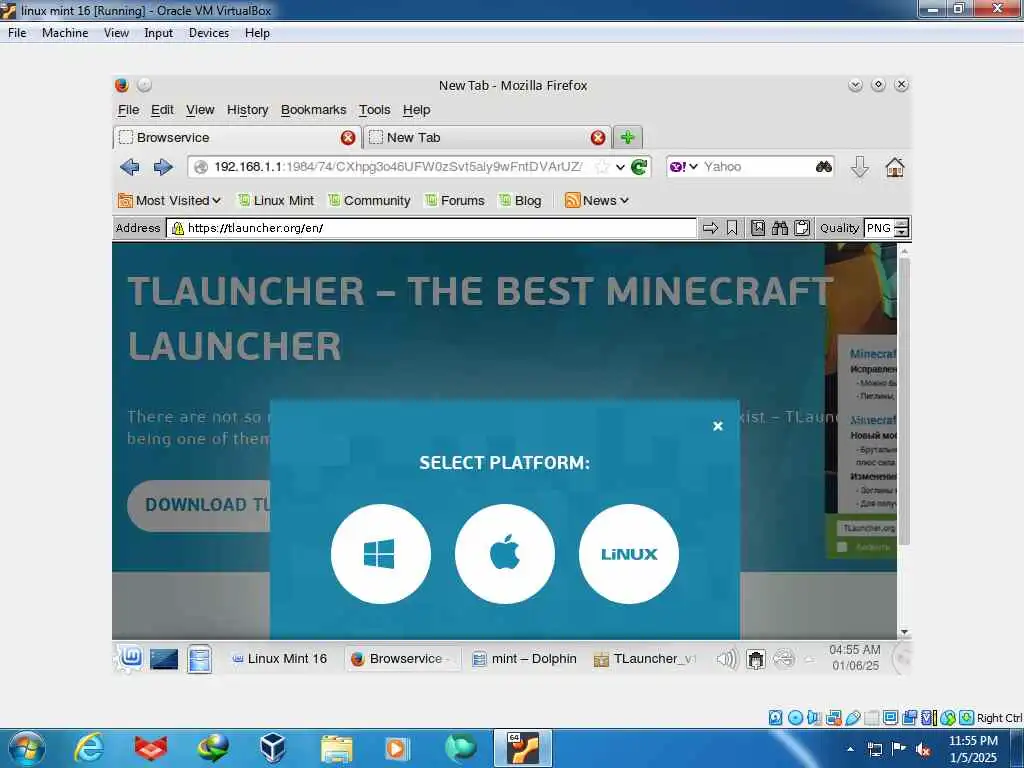Open the Yahoo search engine dropdown

click(684, 167)
